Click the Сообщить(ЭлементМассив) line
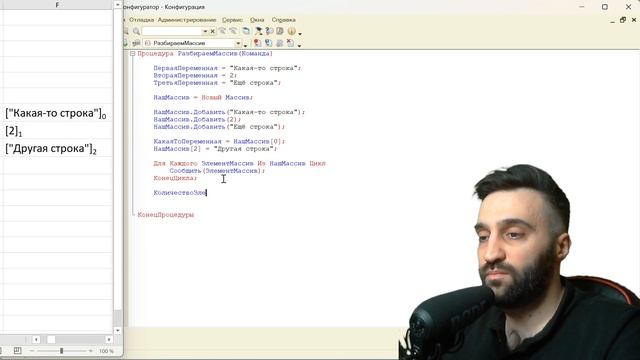Viewport: 640px width, 360px height. point(217,171)
